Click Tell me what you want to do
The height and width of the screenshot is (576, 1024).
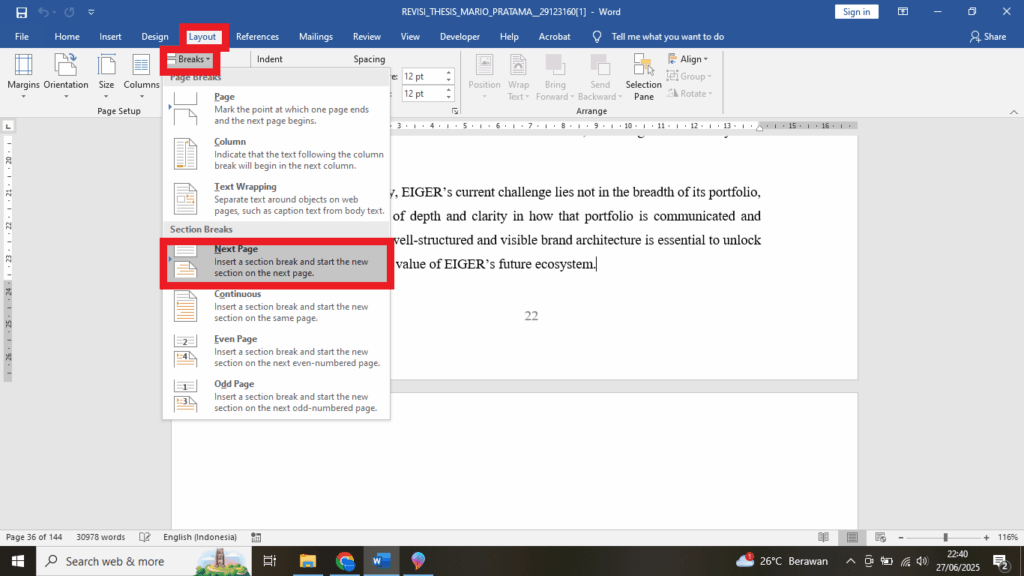[667, 37]
